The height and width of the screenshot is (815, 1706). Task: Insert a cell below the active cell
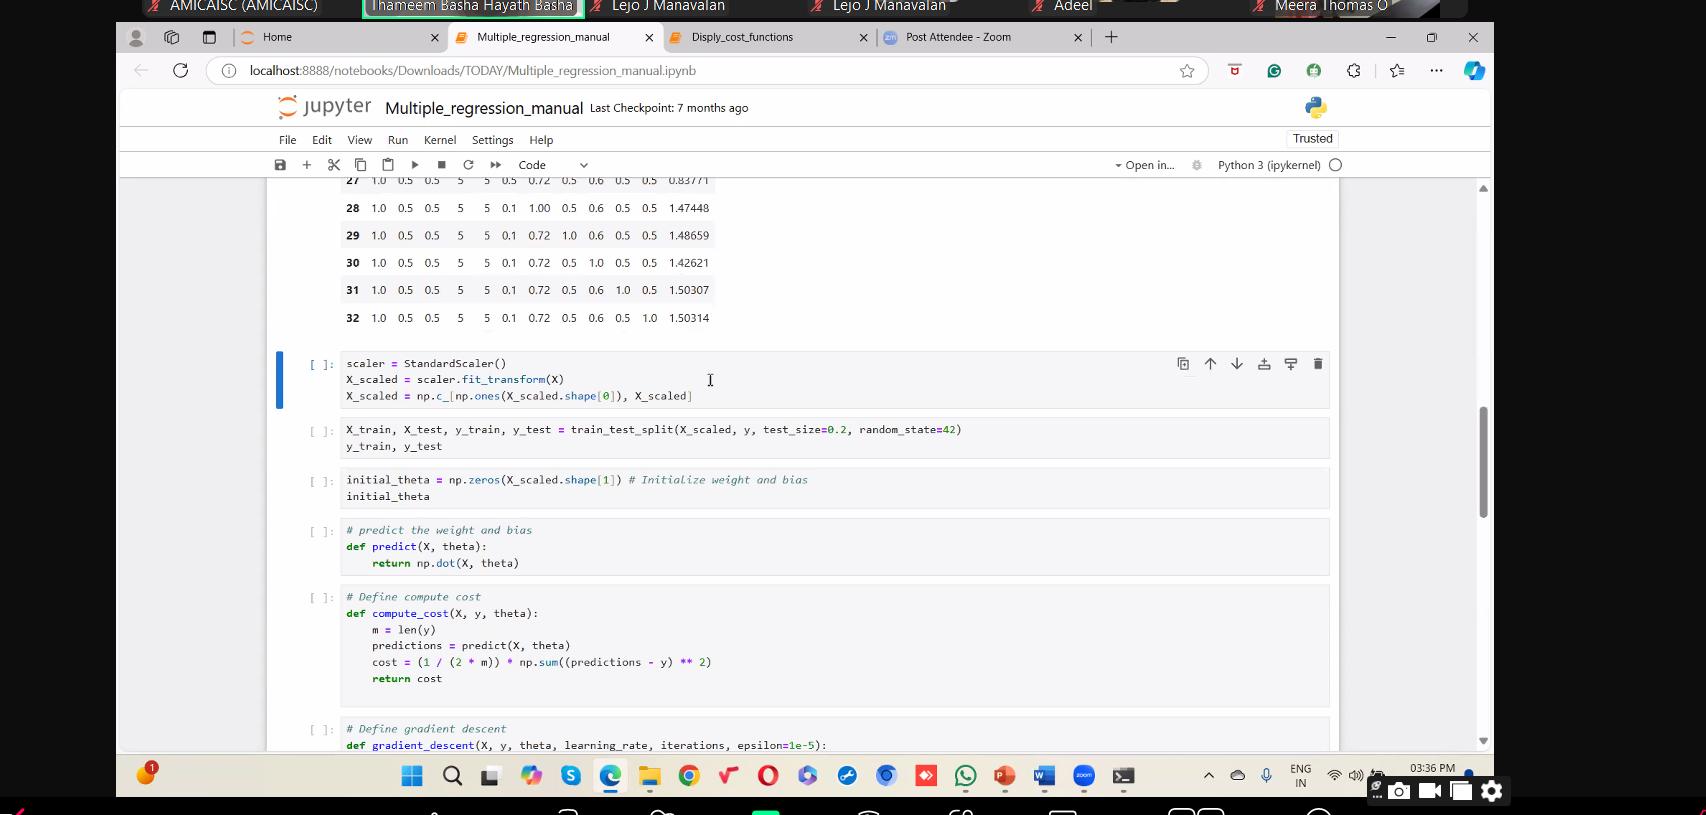click(x=1291, y=364)
